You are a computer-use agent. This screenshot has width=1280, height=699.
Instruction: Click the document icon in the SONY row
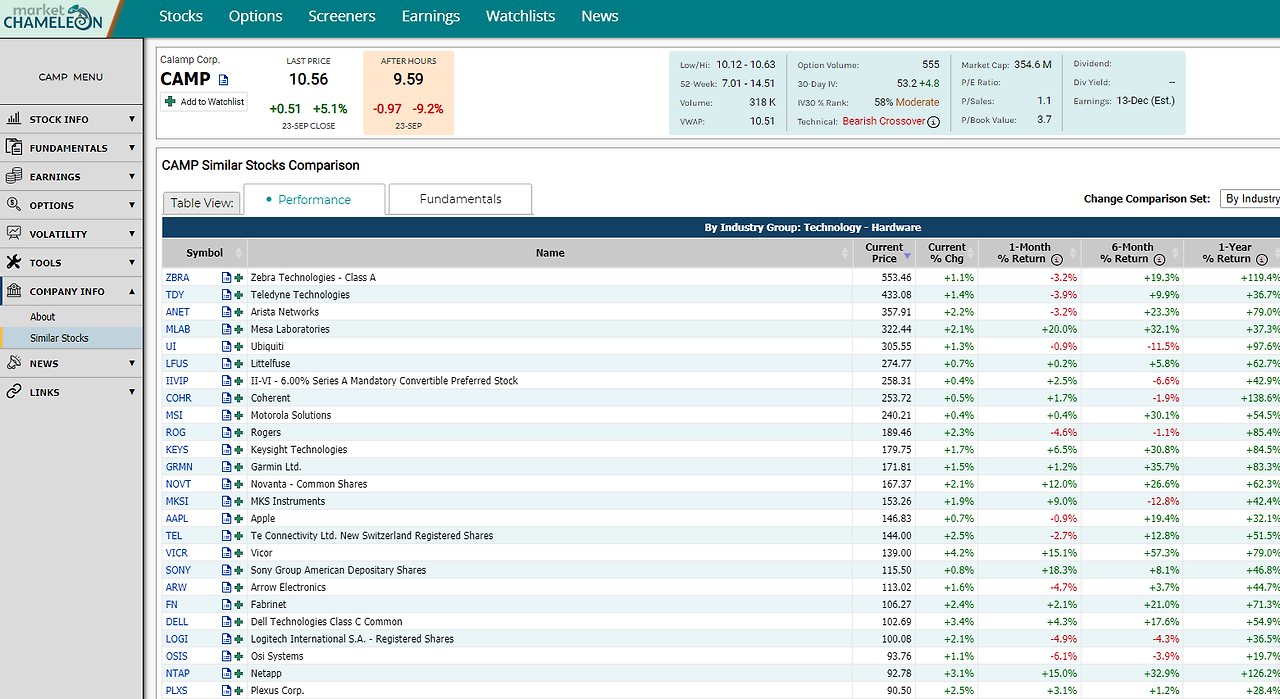coord(227,570)
